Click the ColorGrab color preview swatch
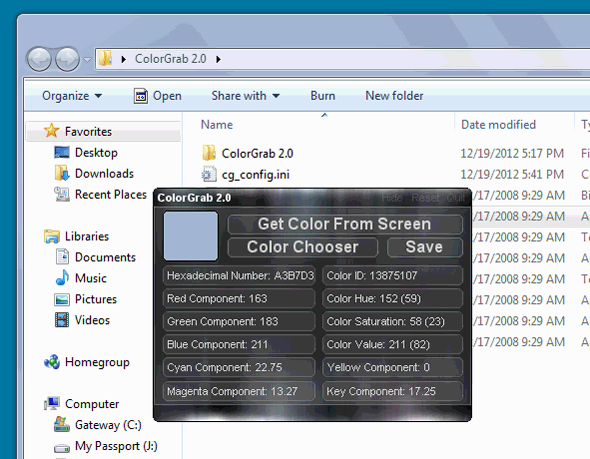The height and width of the screenshot is (459, 590). pyautogui.click(x=191, y=236)
